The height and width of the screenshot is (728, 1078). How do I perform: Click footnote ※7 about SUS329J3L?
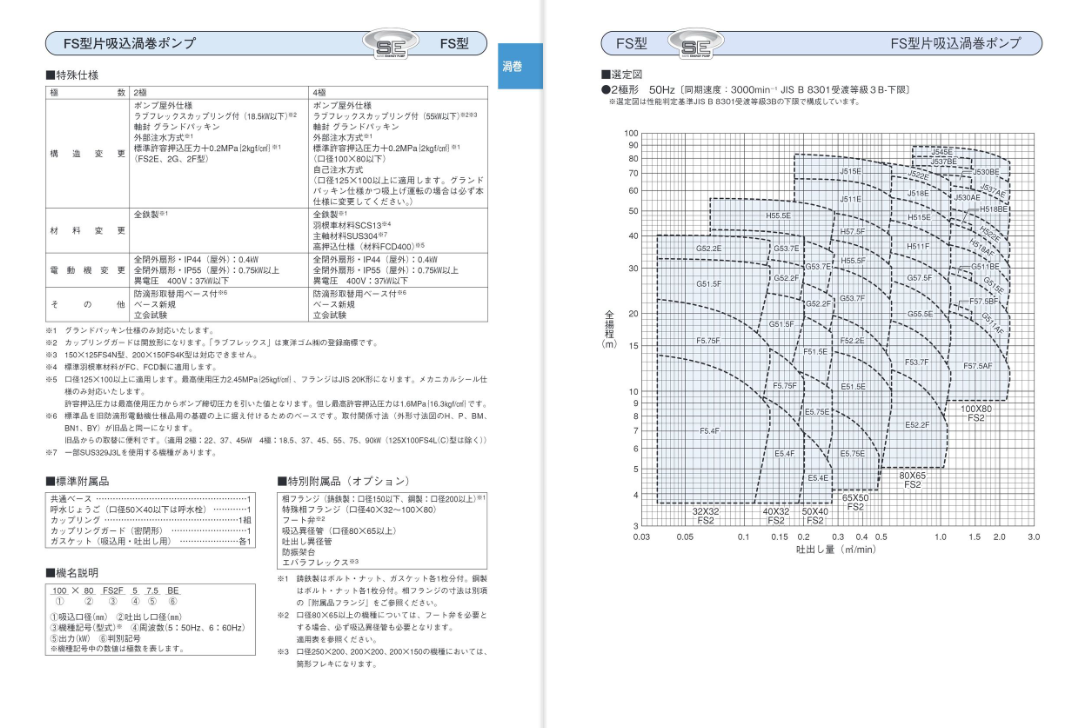tap(131, 452)
